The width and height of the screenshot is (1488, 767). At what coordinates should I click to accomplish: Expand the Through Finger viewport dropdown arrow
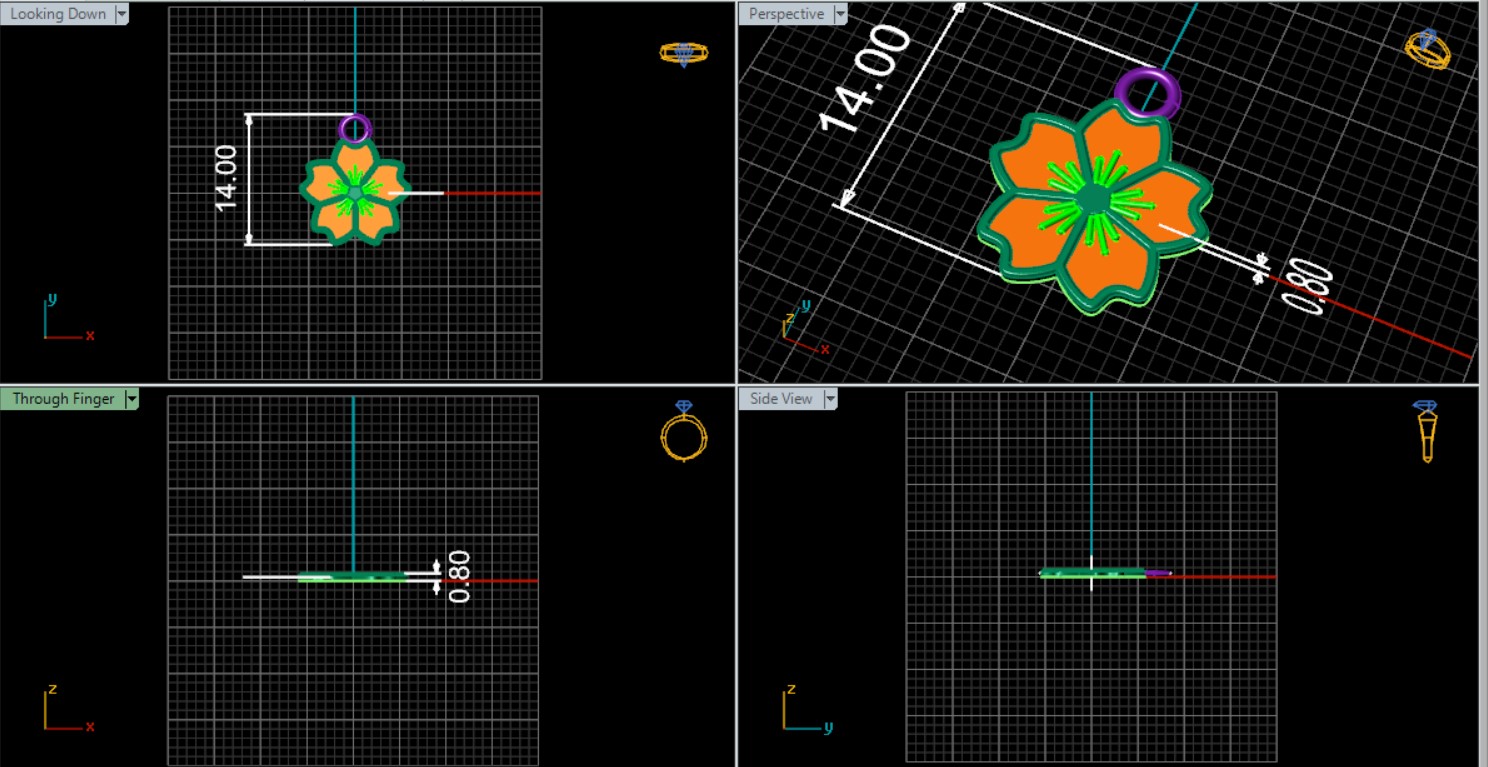pos(131,399)
